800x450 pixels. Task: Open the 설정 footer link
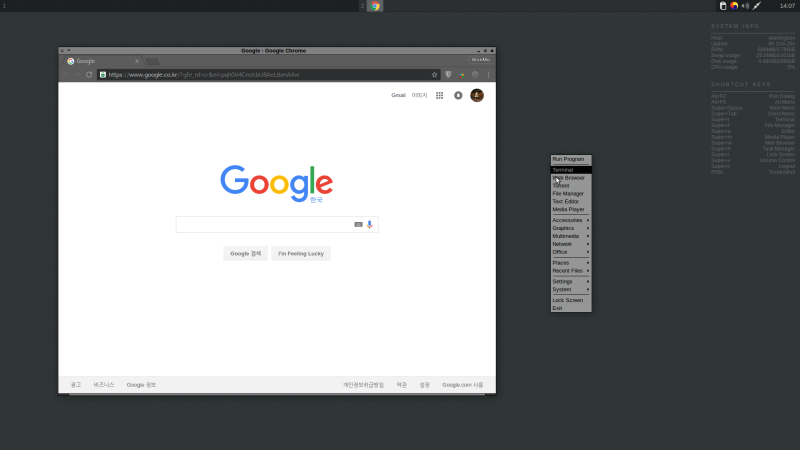[x=424, y=385]
